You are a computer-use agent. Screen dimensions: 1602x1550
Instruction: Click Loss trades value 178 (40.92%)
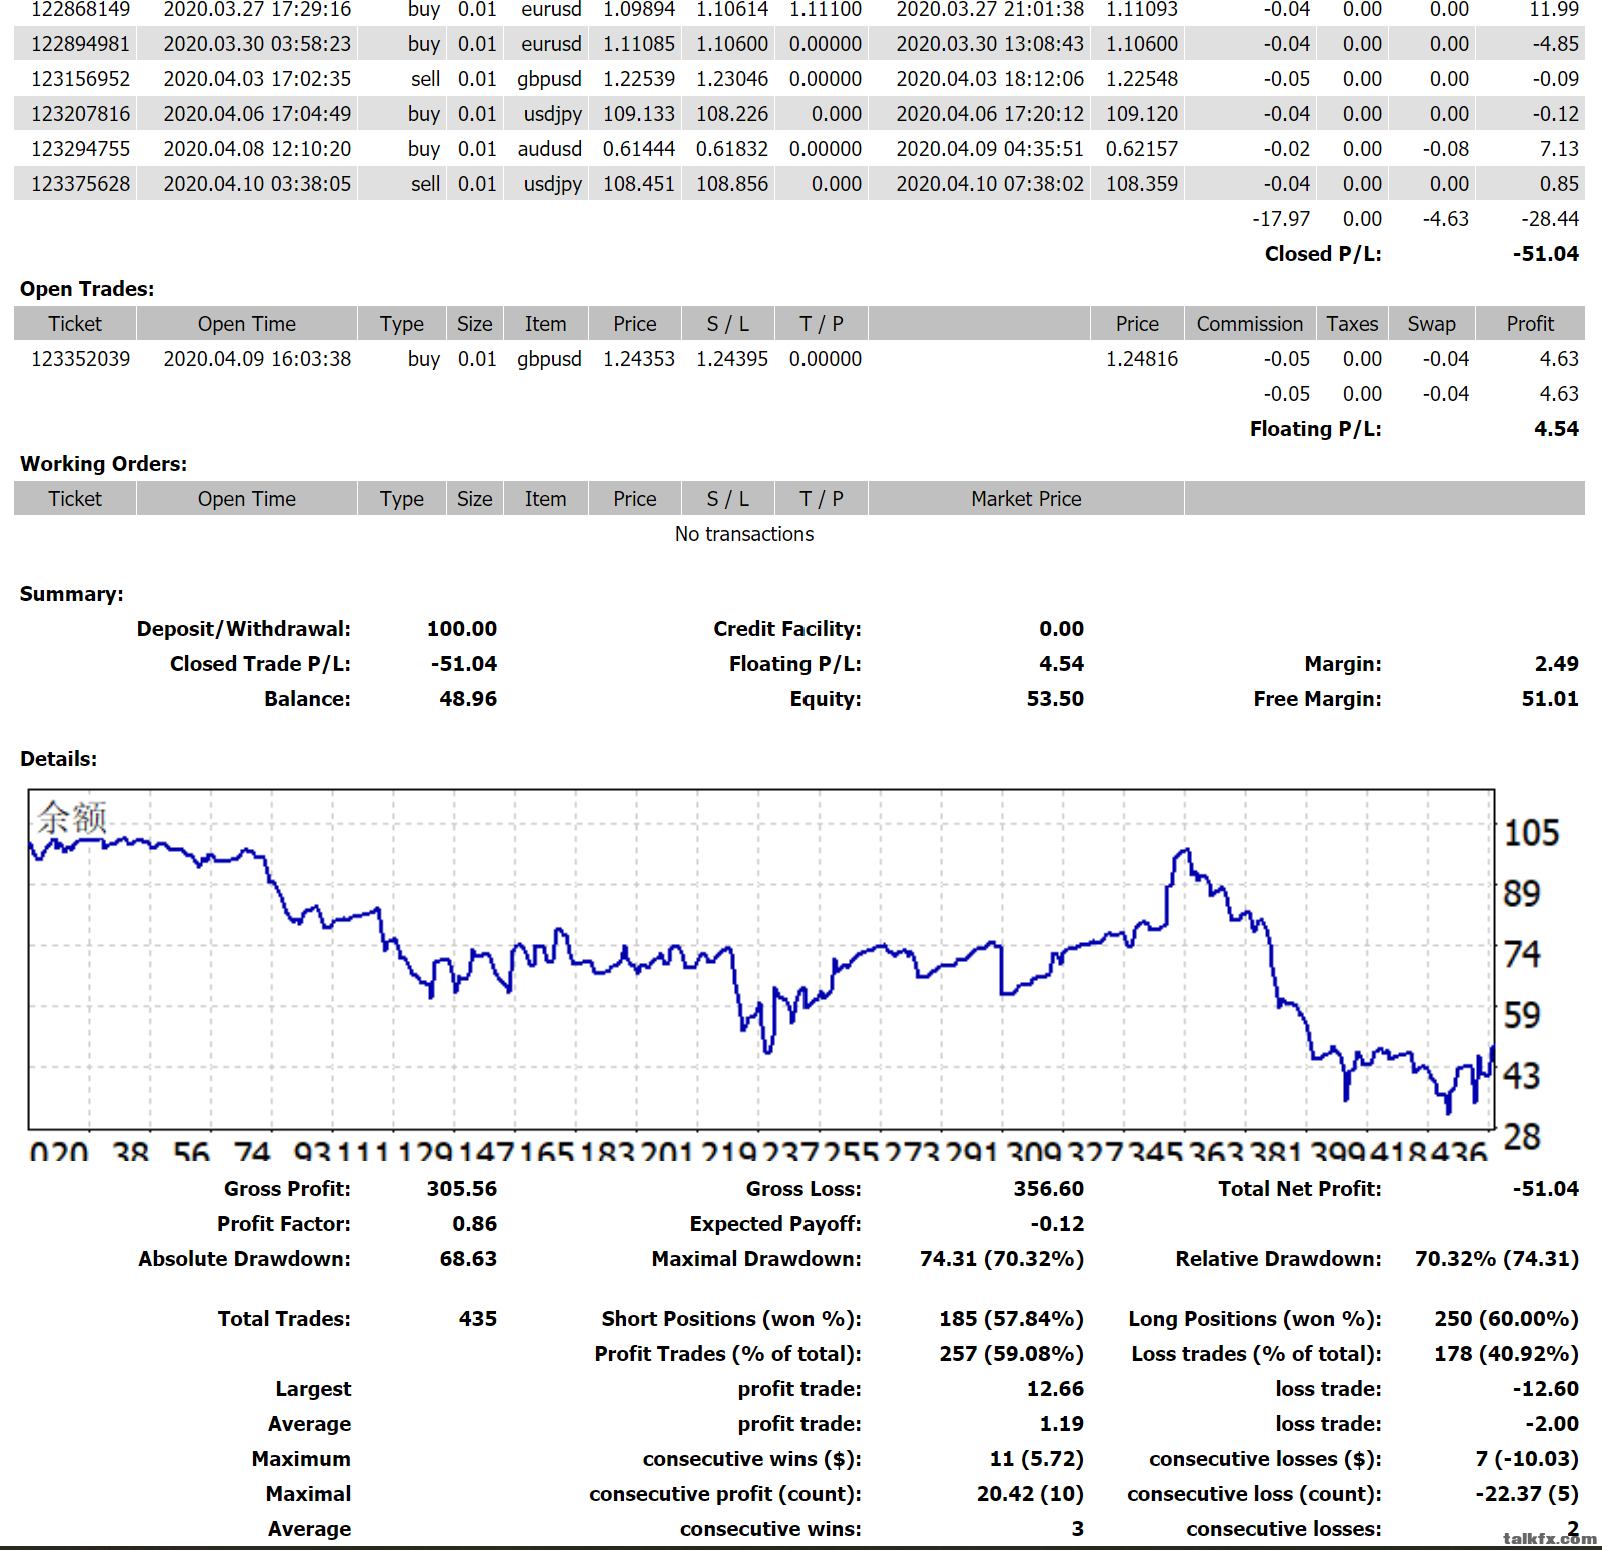click(x=1506, y=1354)
